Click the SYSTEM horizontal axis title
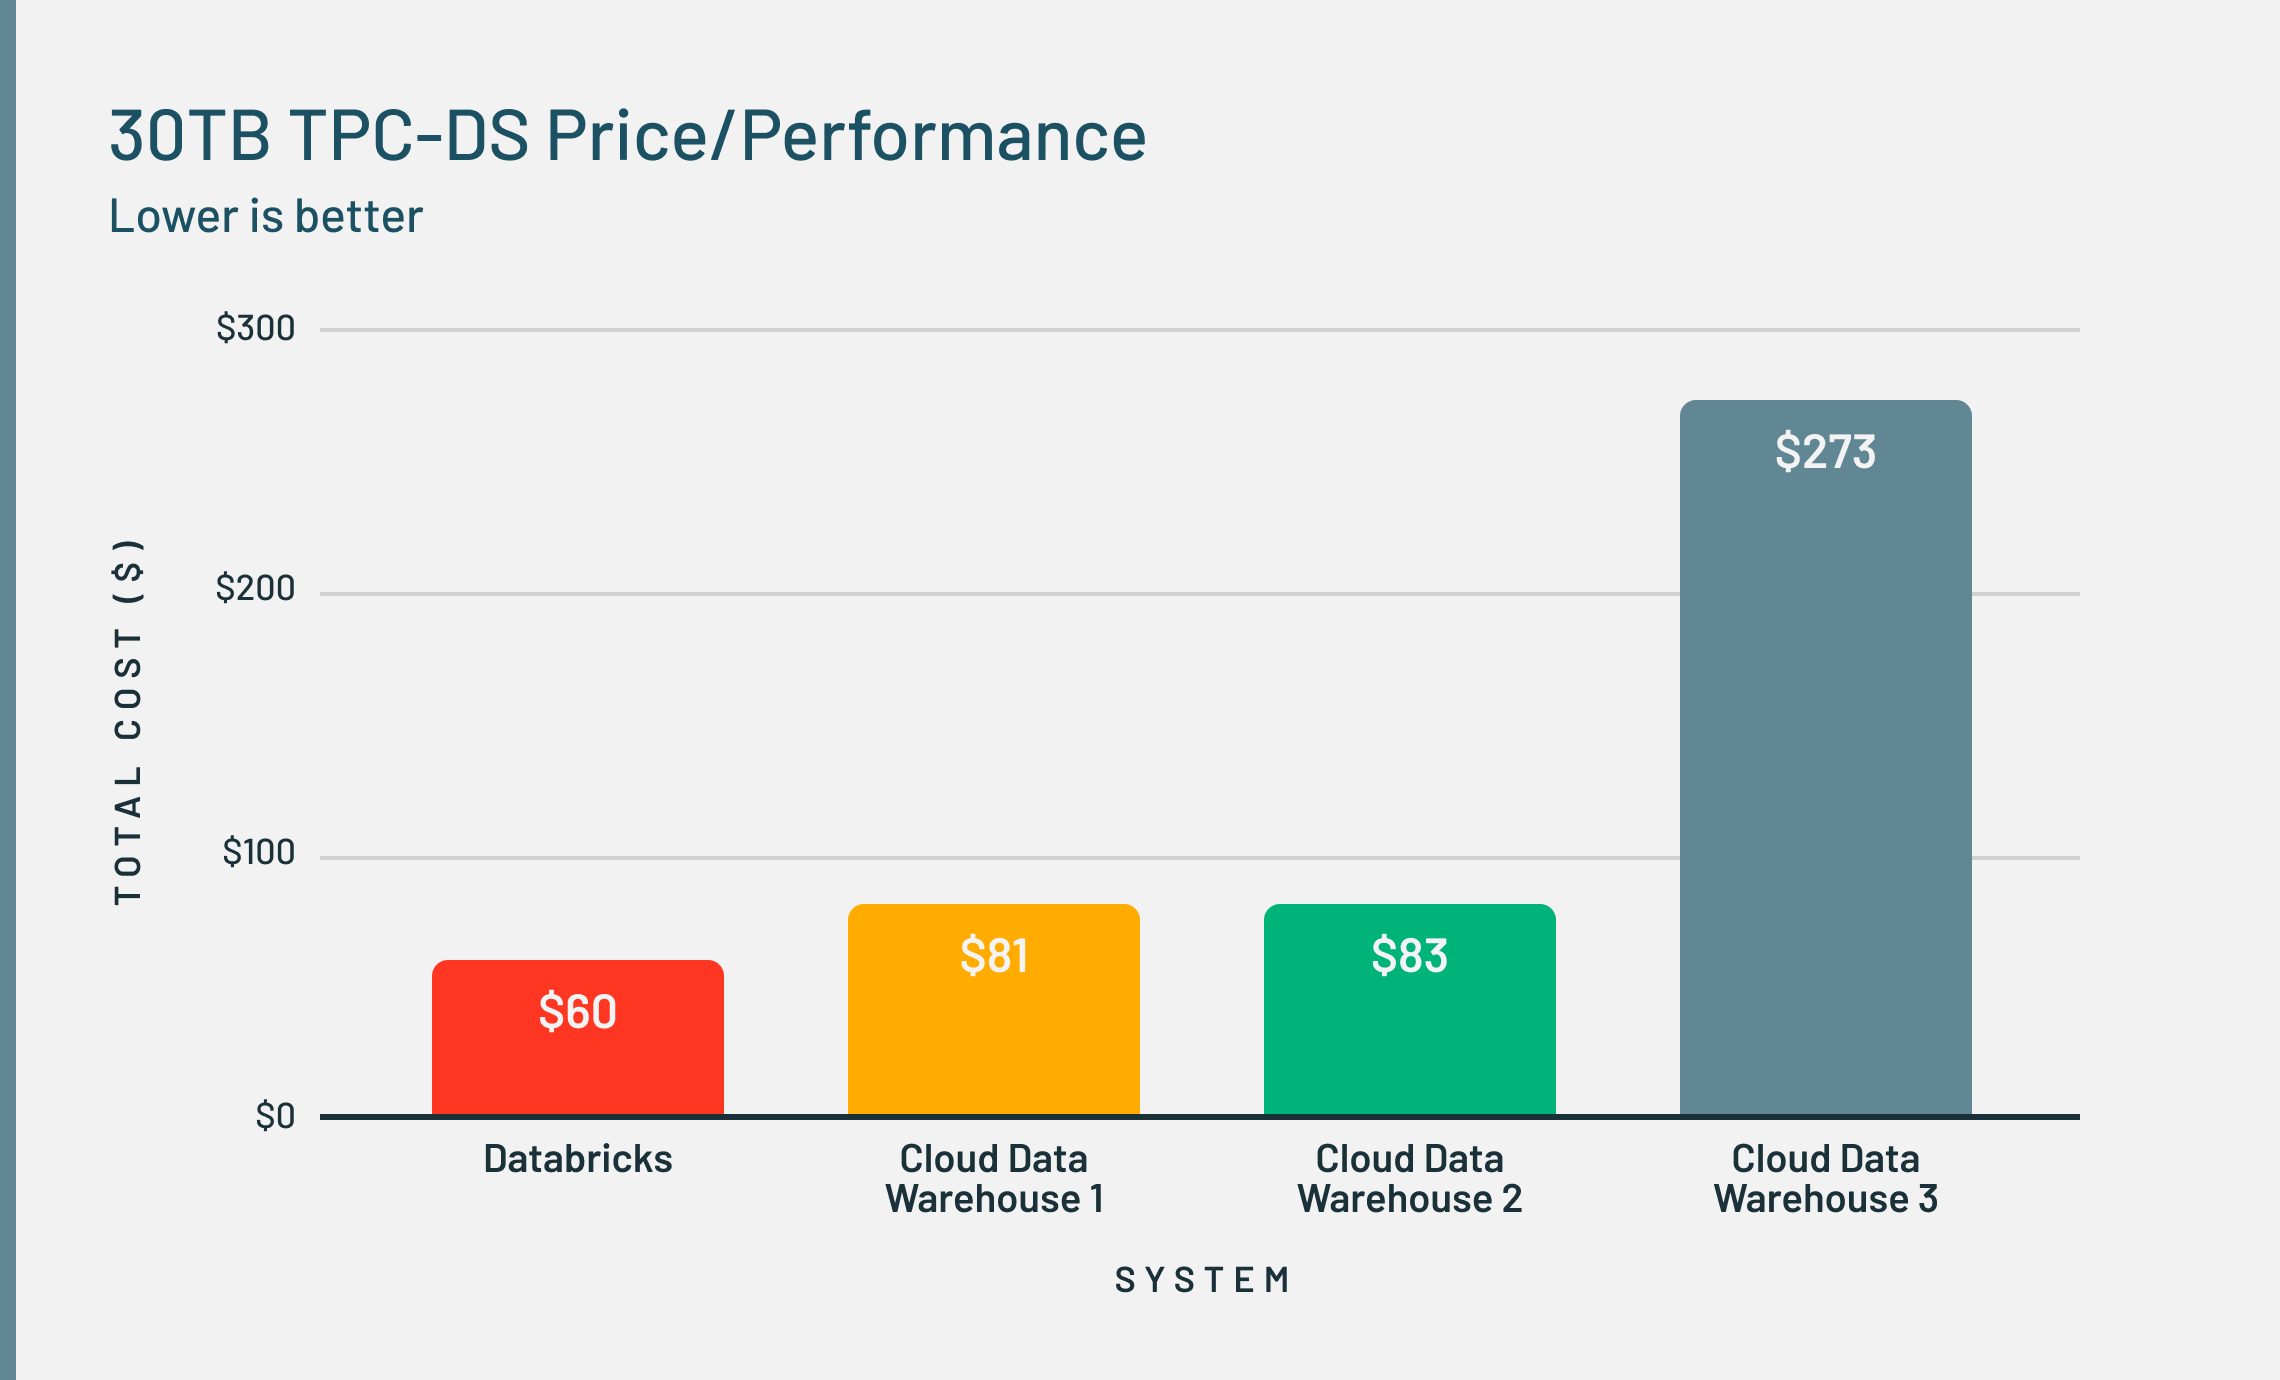This screenshot has width=2280, height=1380. pos(1203,1280)
